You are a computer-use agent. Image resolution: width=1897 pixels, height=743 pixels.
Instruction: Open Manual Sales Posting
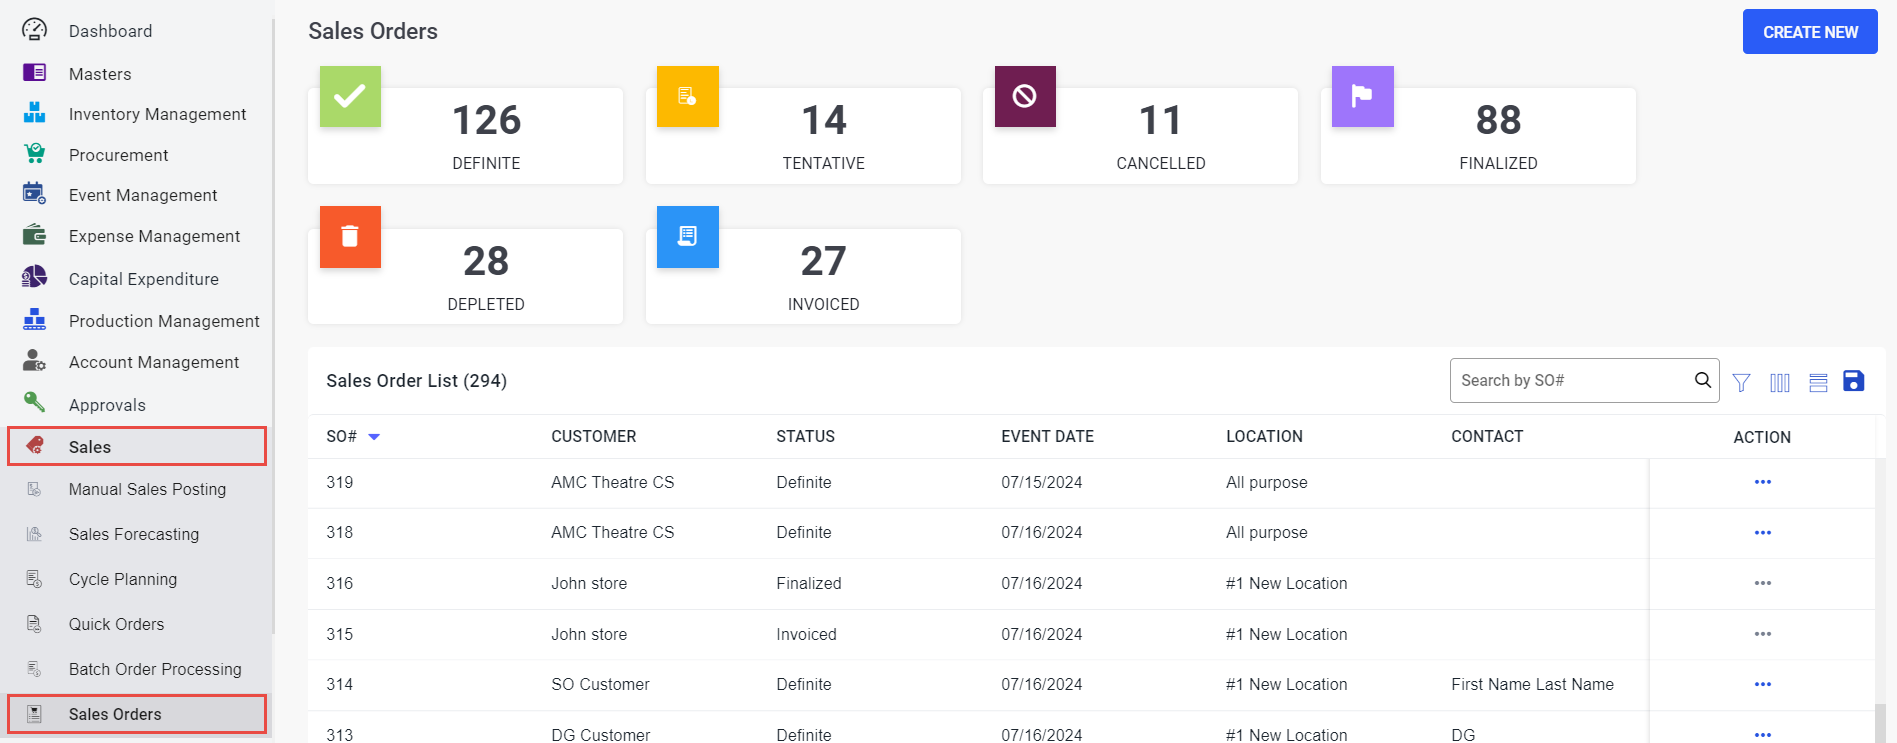pos(147,489)
